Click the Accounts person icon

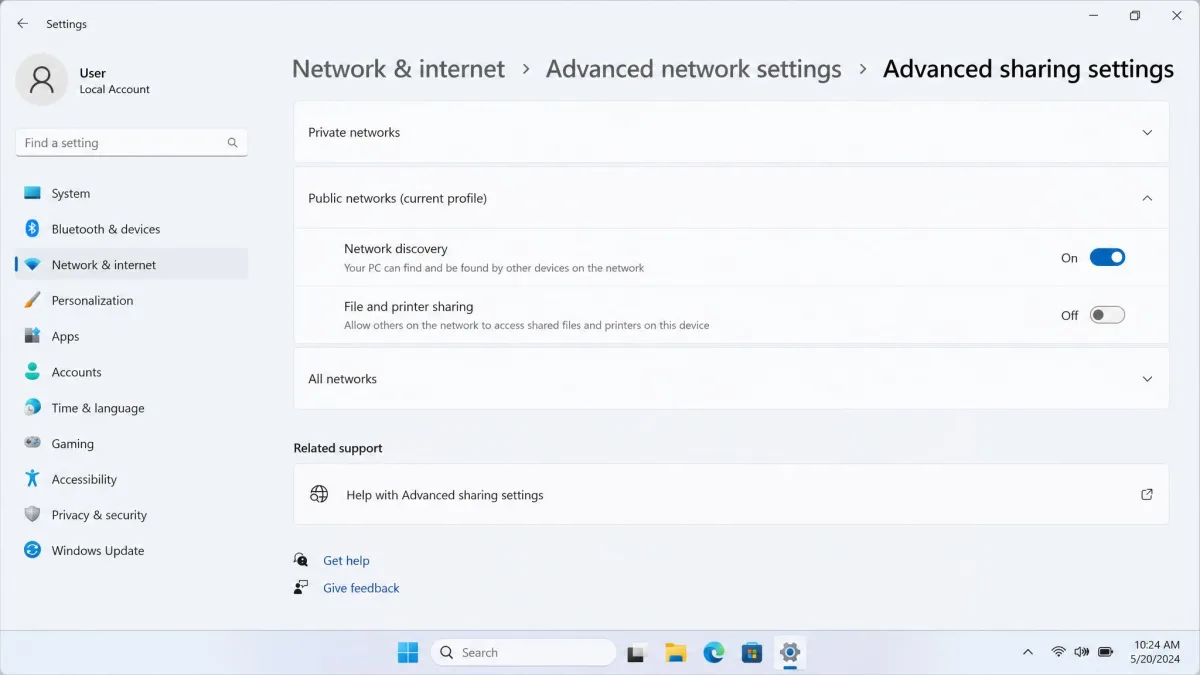tap(32, 372)
